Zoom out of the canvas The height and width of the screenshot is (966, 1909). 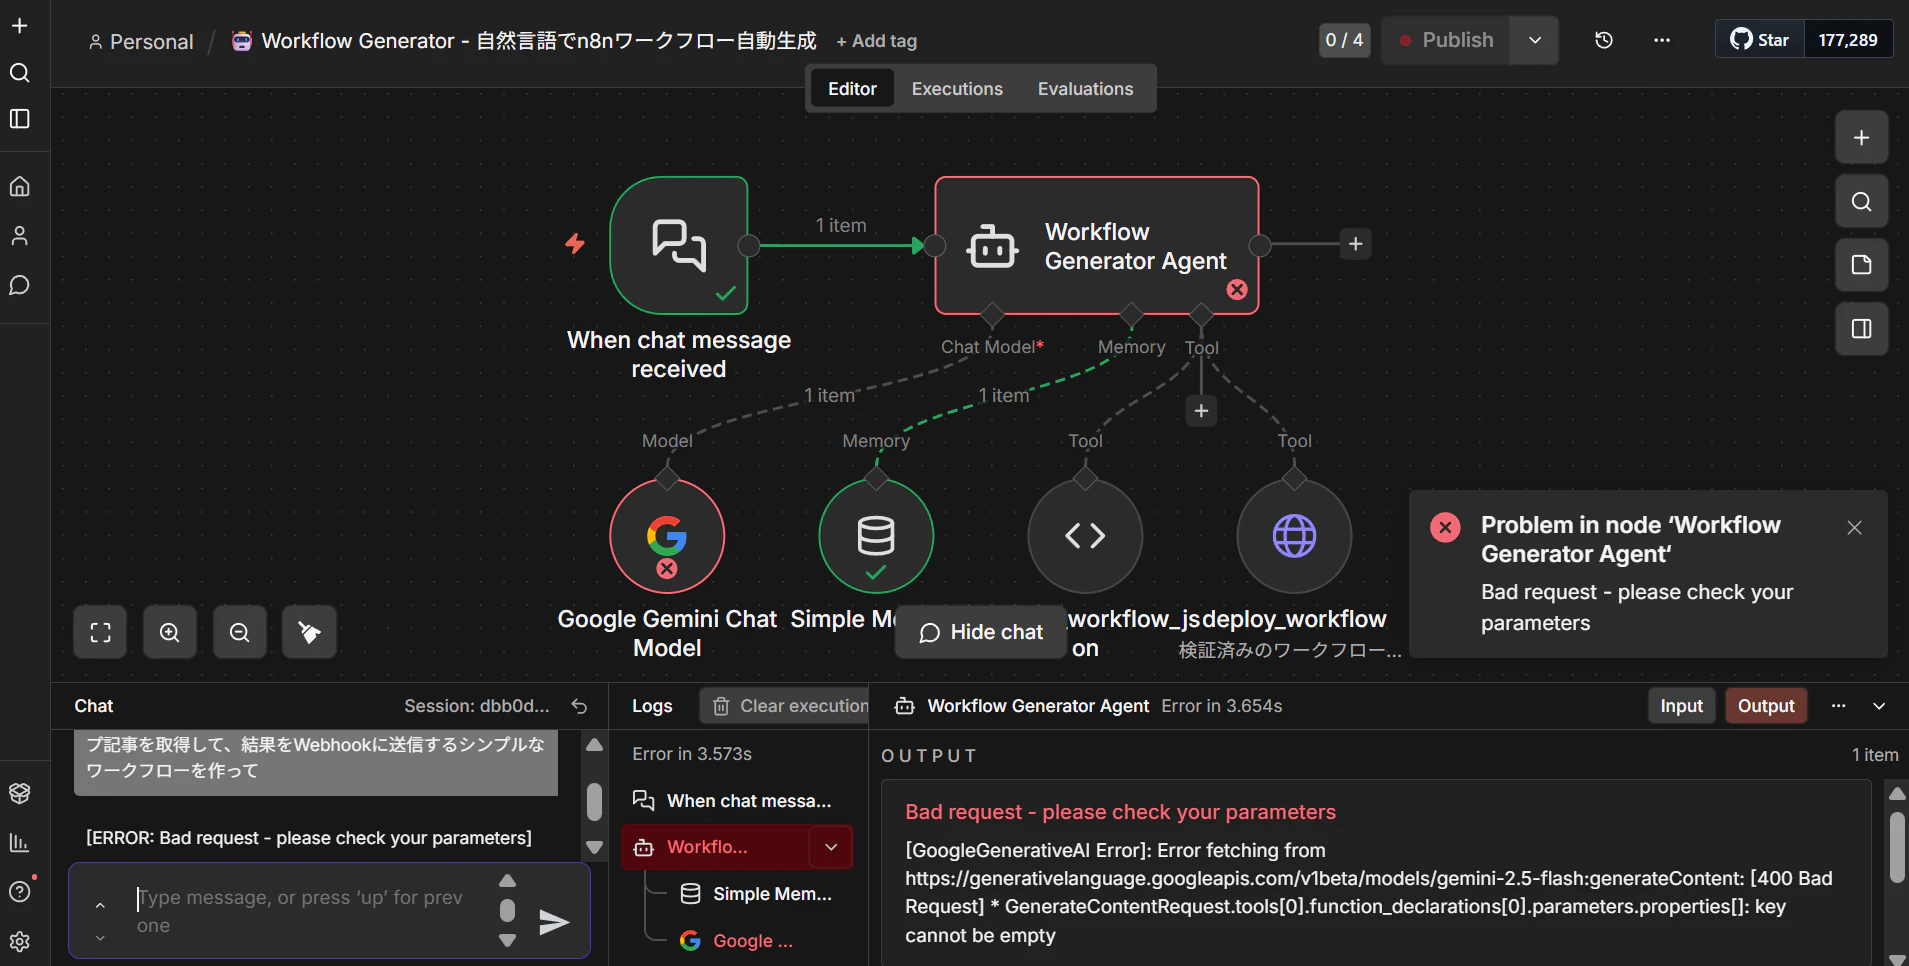pos(240,631)
